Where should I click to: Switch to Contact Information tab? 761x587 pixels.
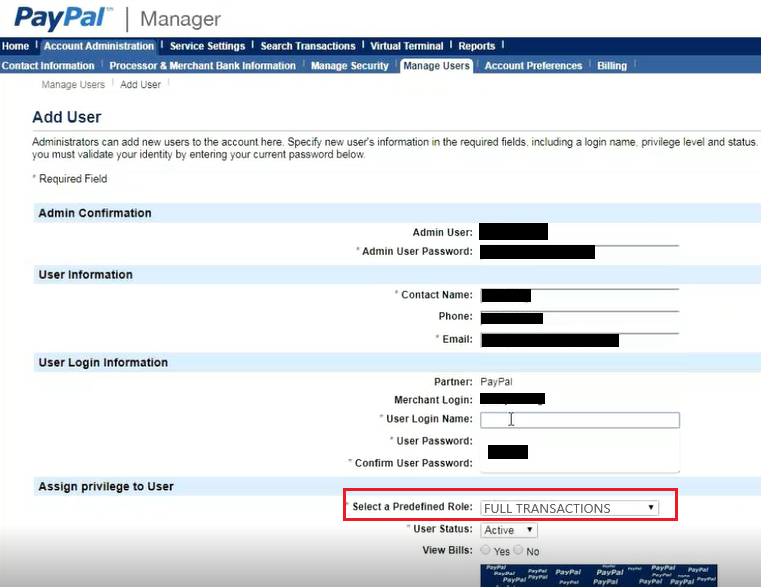coord(48,66)
